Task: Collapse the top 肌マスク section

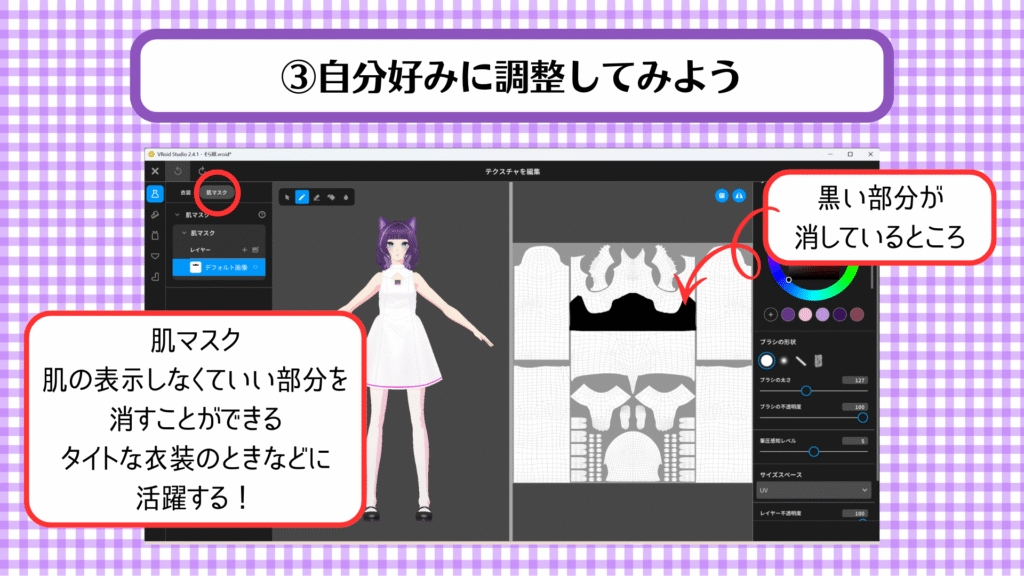Action: tap(177, 215)
